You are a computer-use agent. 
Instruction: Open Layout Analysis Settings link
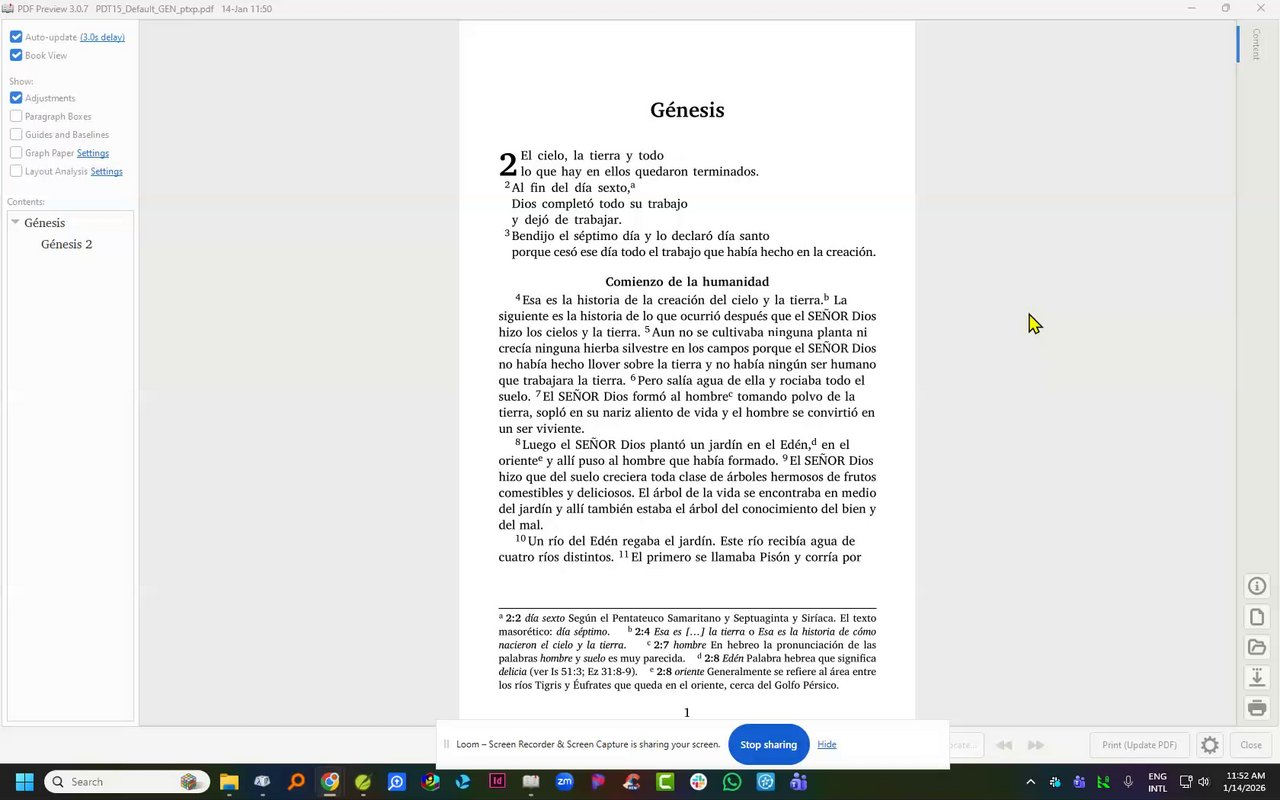[106, 171]
